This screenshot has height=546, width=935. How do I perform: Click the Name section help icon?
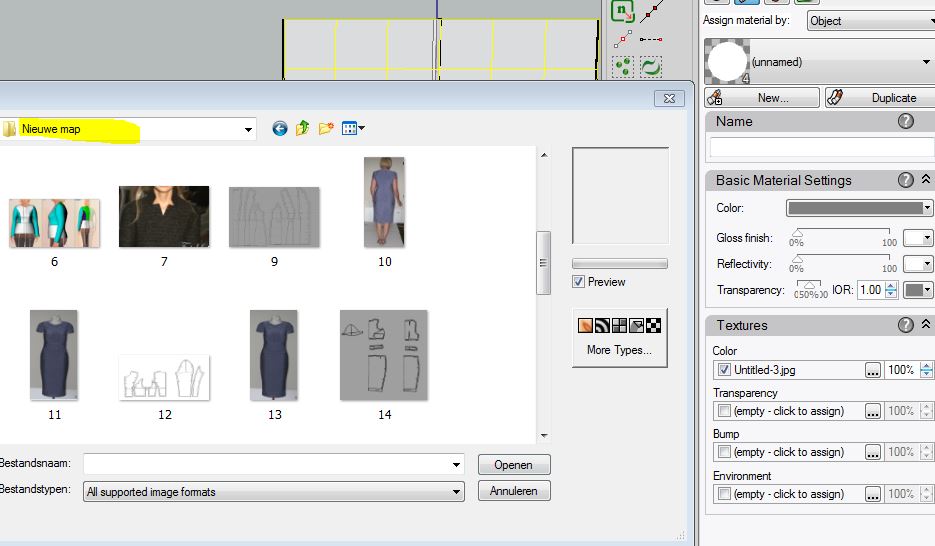[906, 121]
